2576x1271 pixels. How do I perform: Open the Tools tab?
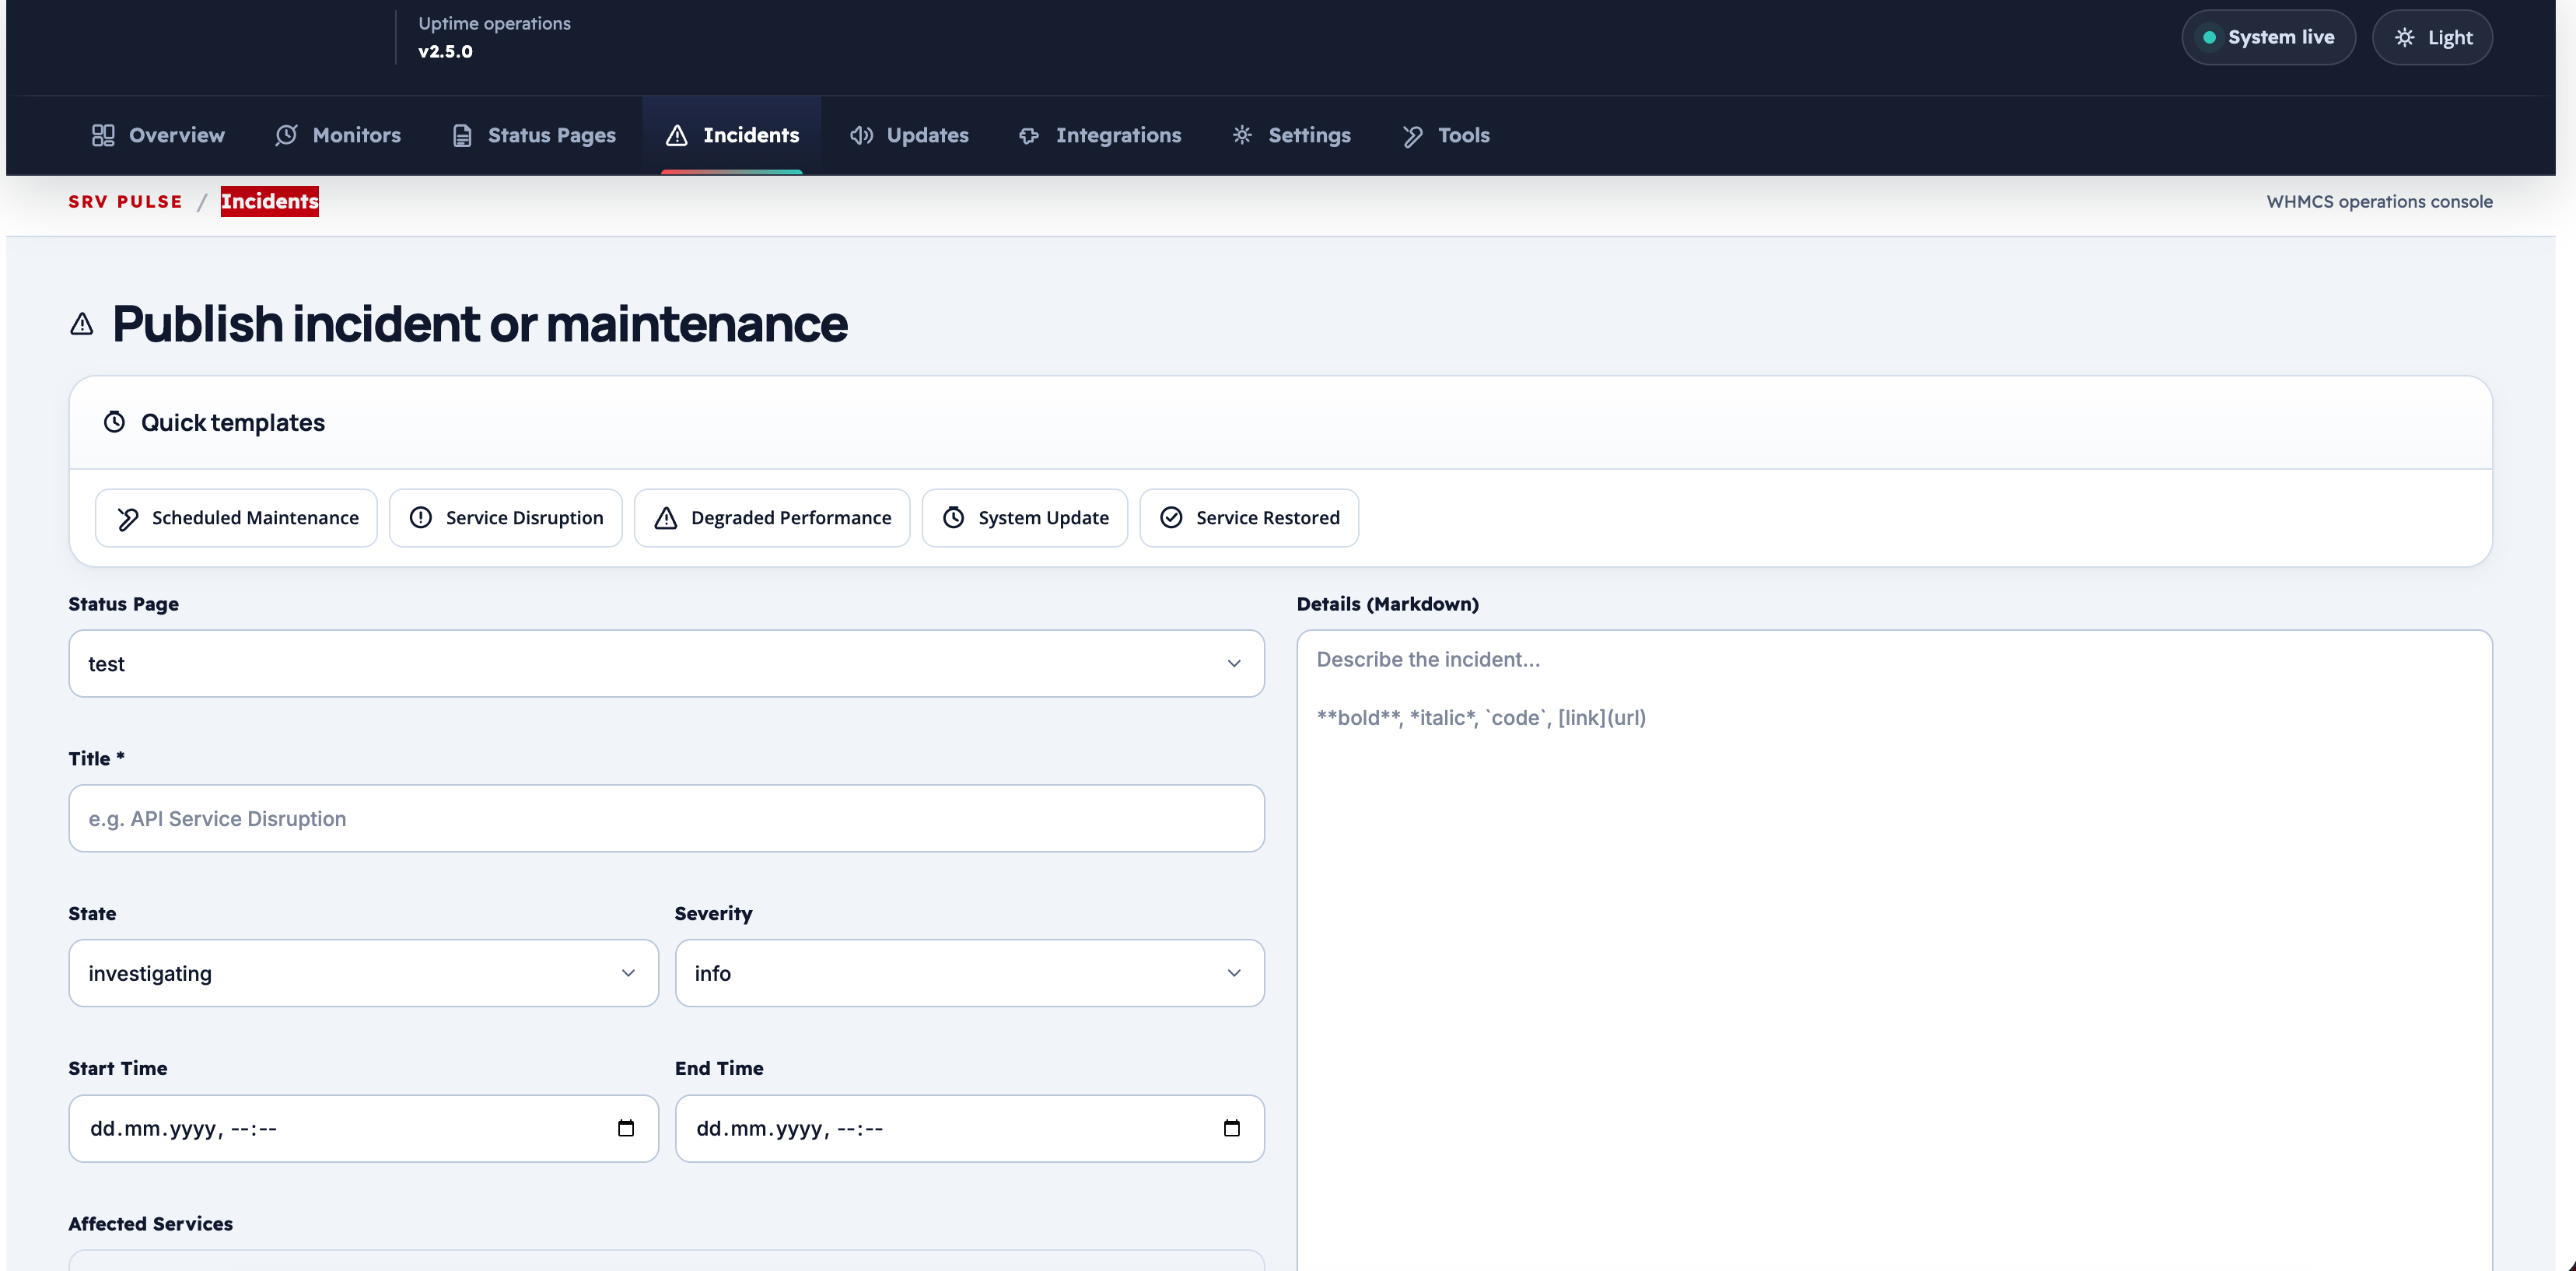1446,135
